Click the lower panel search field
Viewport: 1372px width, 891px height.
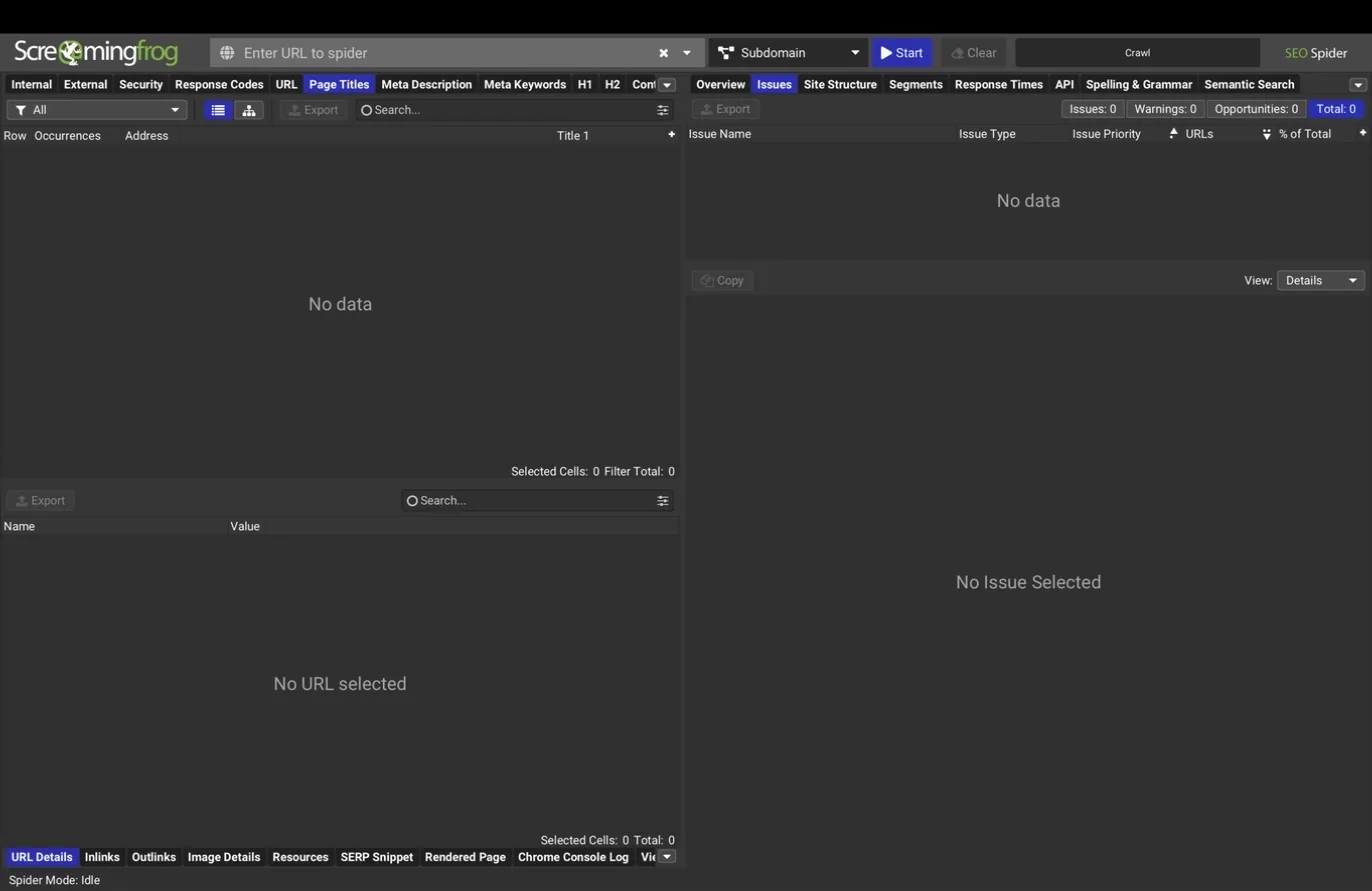point(528,500)
